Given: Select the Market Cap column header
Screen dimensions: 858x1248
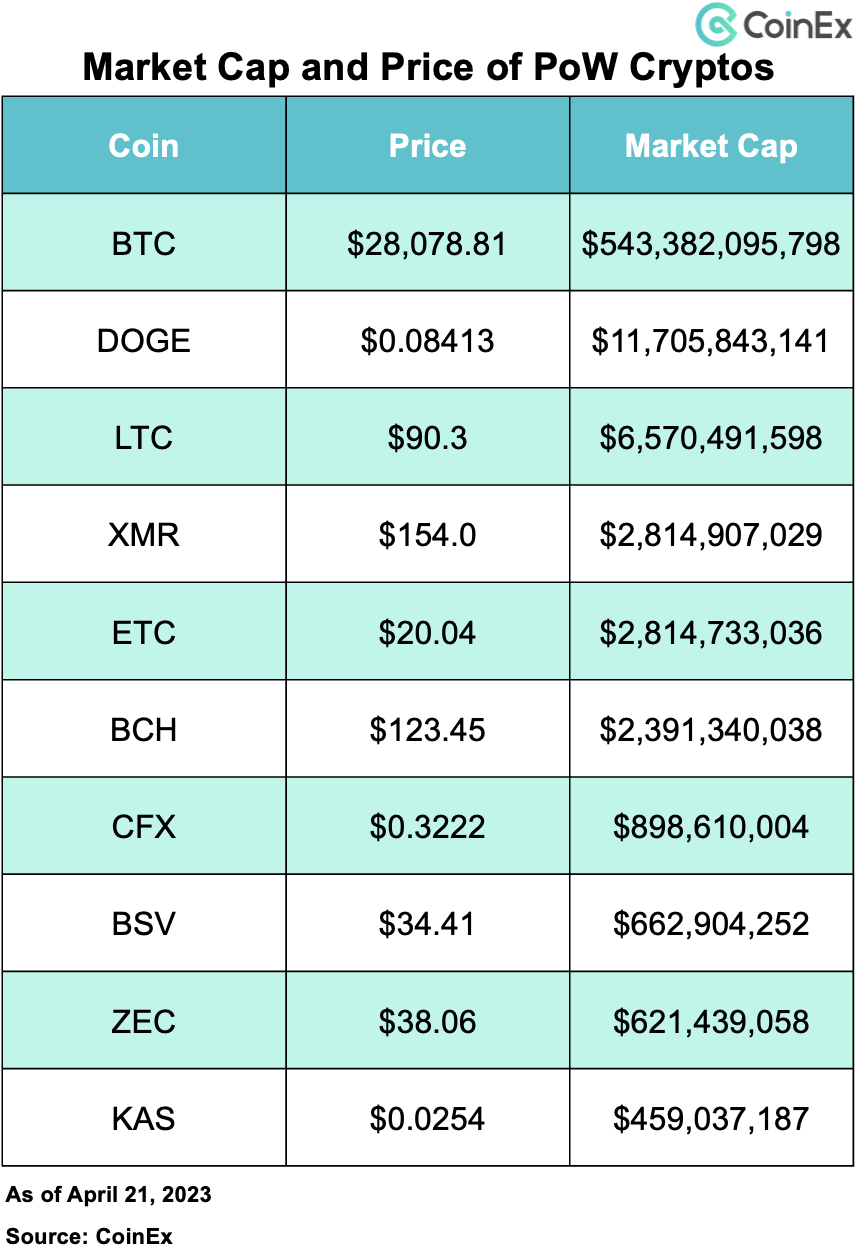Looking at the screenshot, I should click(711, 146).
